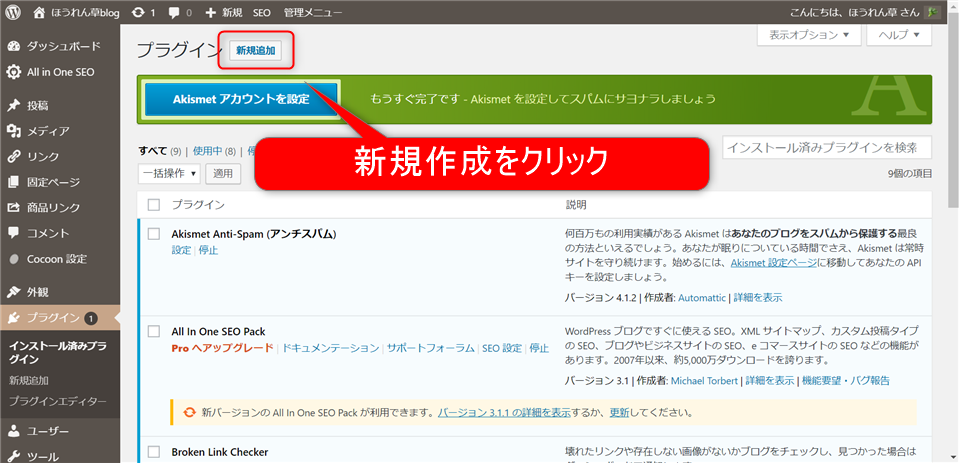Click the 投稿 pin icon
Viewport: 959px width, 463px height.
[x=13, y=106]
